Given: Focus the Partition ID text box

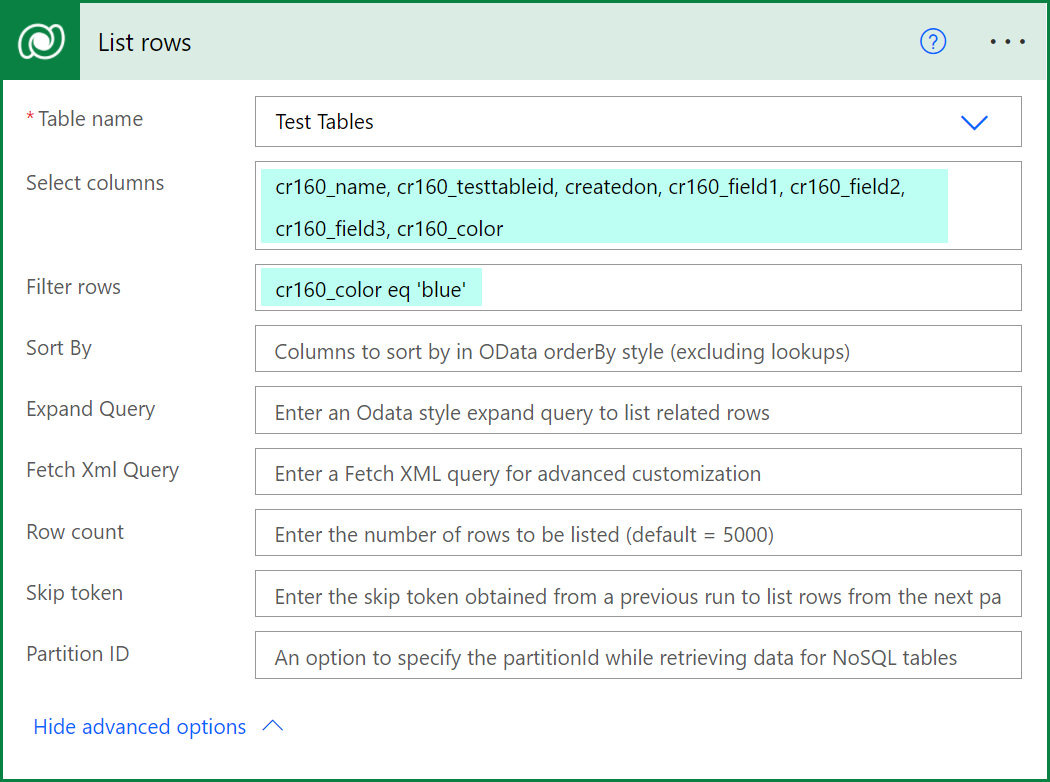Looking at the screenshot, I should point(638,655).
